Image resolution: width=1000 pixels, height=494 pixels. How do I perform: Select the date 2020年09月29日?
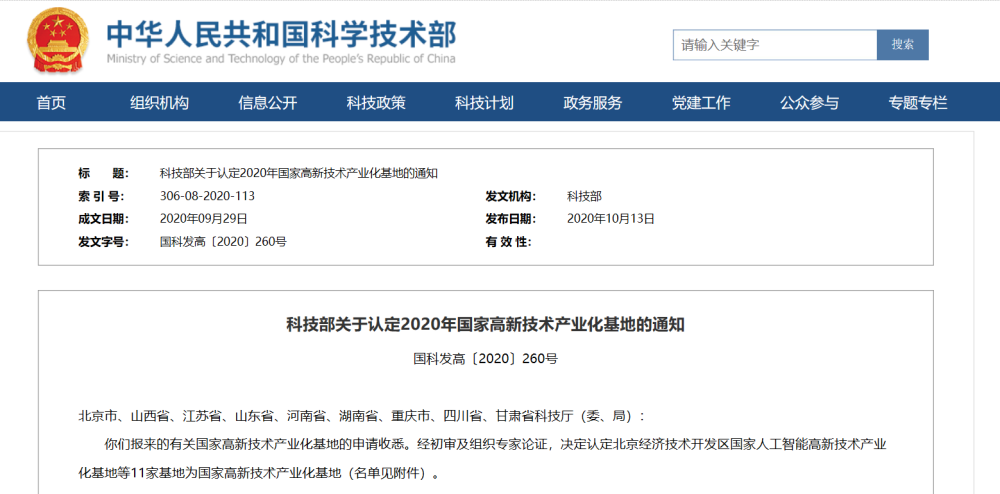pos(203,219)
